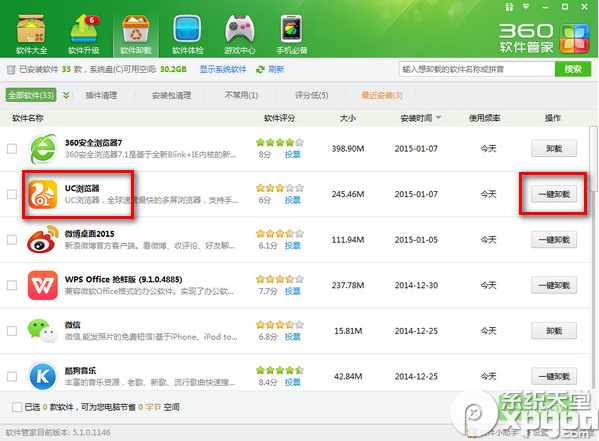
Task: Open the title bar main menu arrow
Action: click(x=526, y=6)
